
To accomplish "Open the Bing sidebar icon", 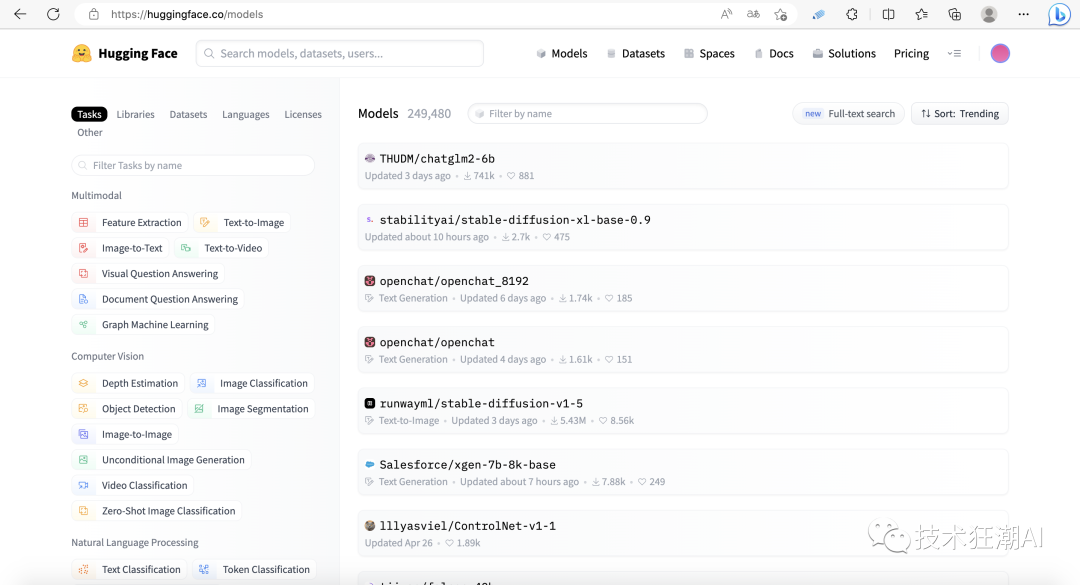I will pyautogui.click(x=1058, y=14).
